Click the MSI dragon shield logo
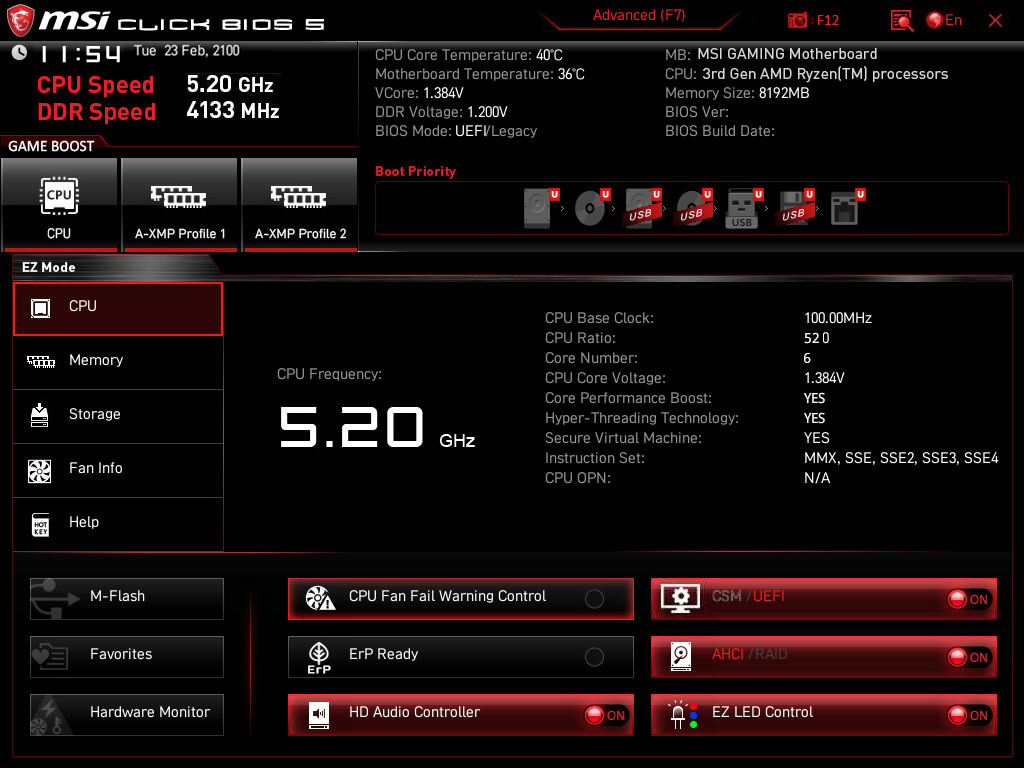Screen dimensions: 1024x768 click(x=20, y=20)
